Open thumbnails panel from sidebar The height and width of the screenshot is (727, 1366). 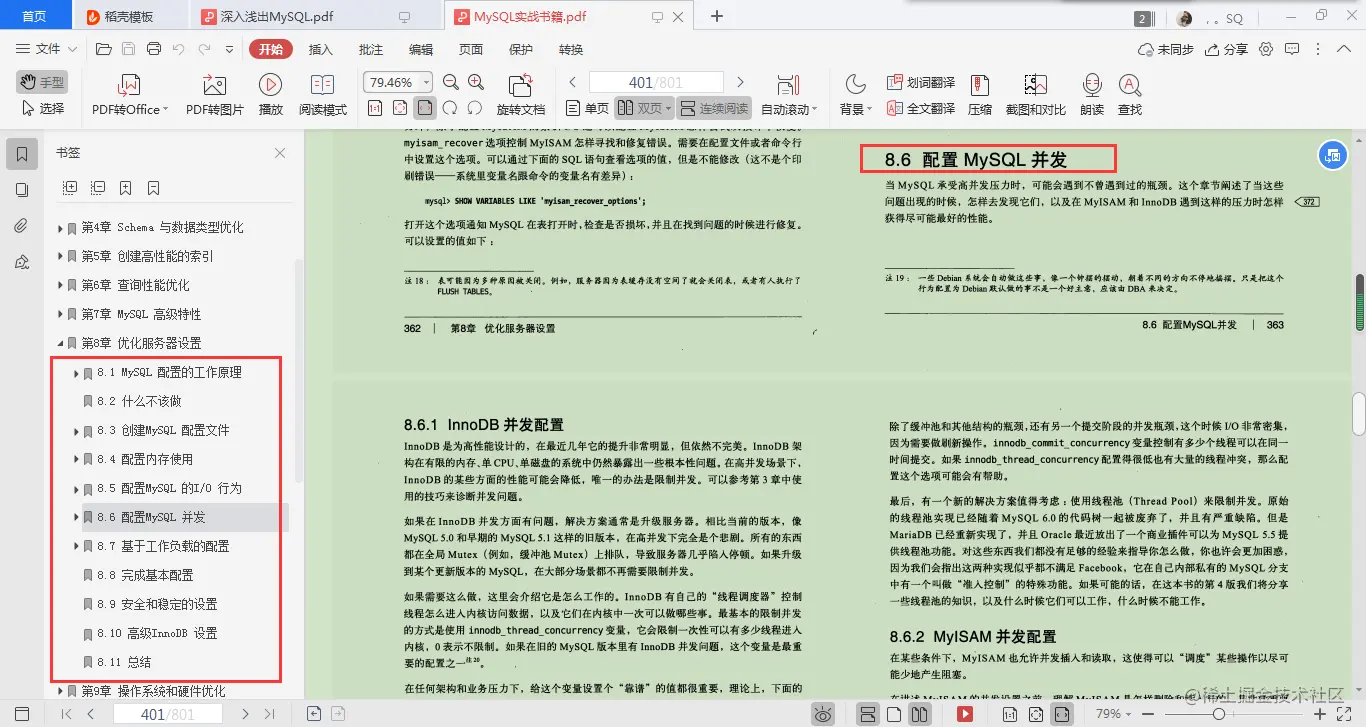pyautogui.click(x=22, y=190)
